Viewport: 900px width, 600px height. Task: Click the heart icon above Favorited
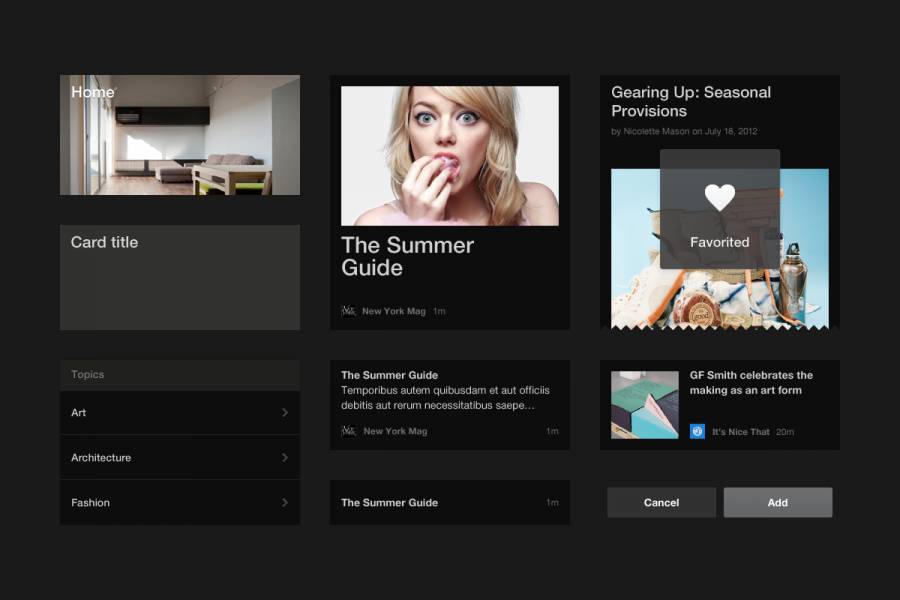click(x=719, y=197)
